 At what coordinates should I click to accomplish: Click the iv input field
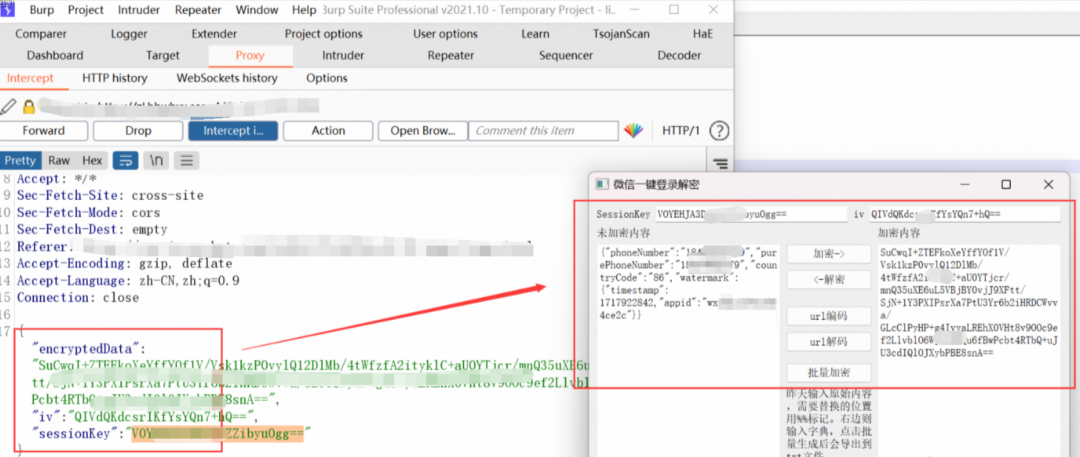tap(964, 214)
